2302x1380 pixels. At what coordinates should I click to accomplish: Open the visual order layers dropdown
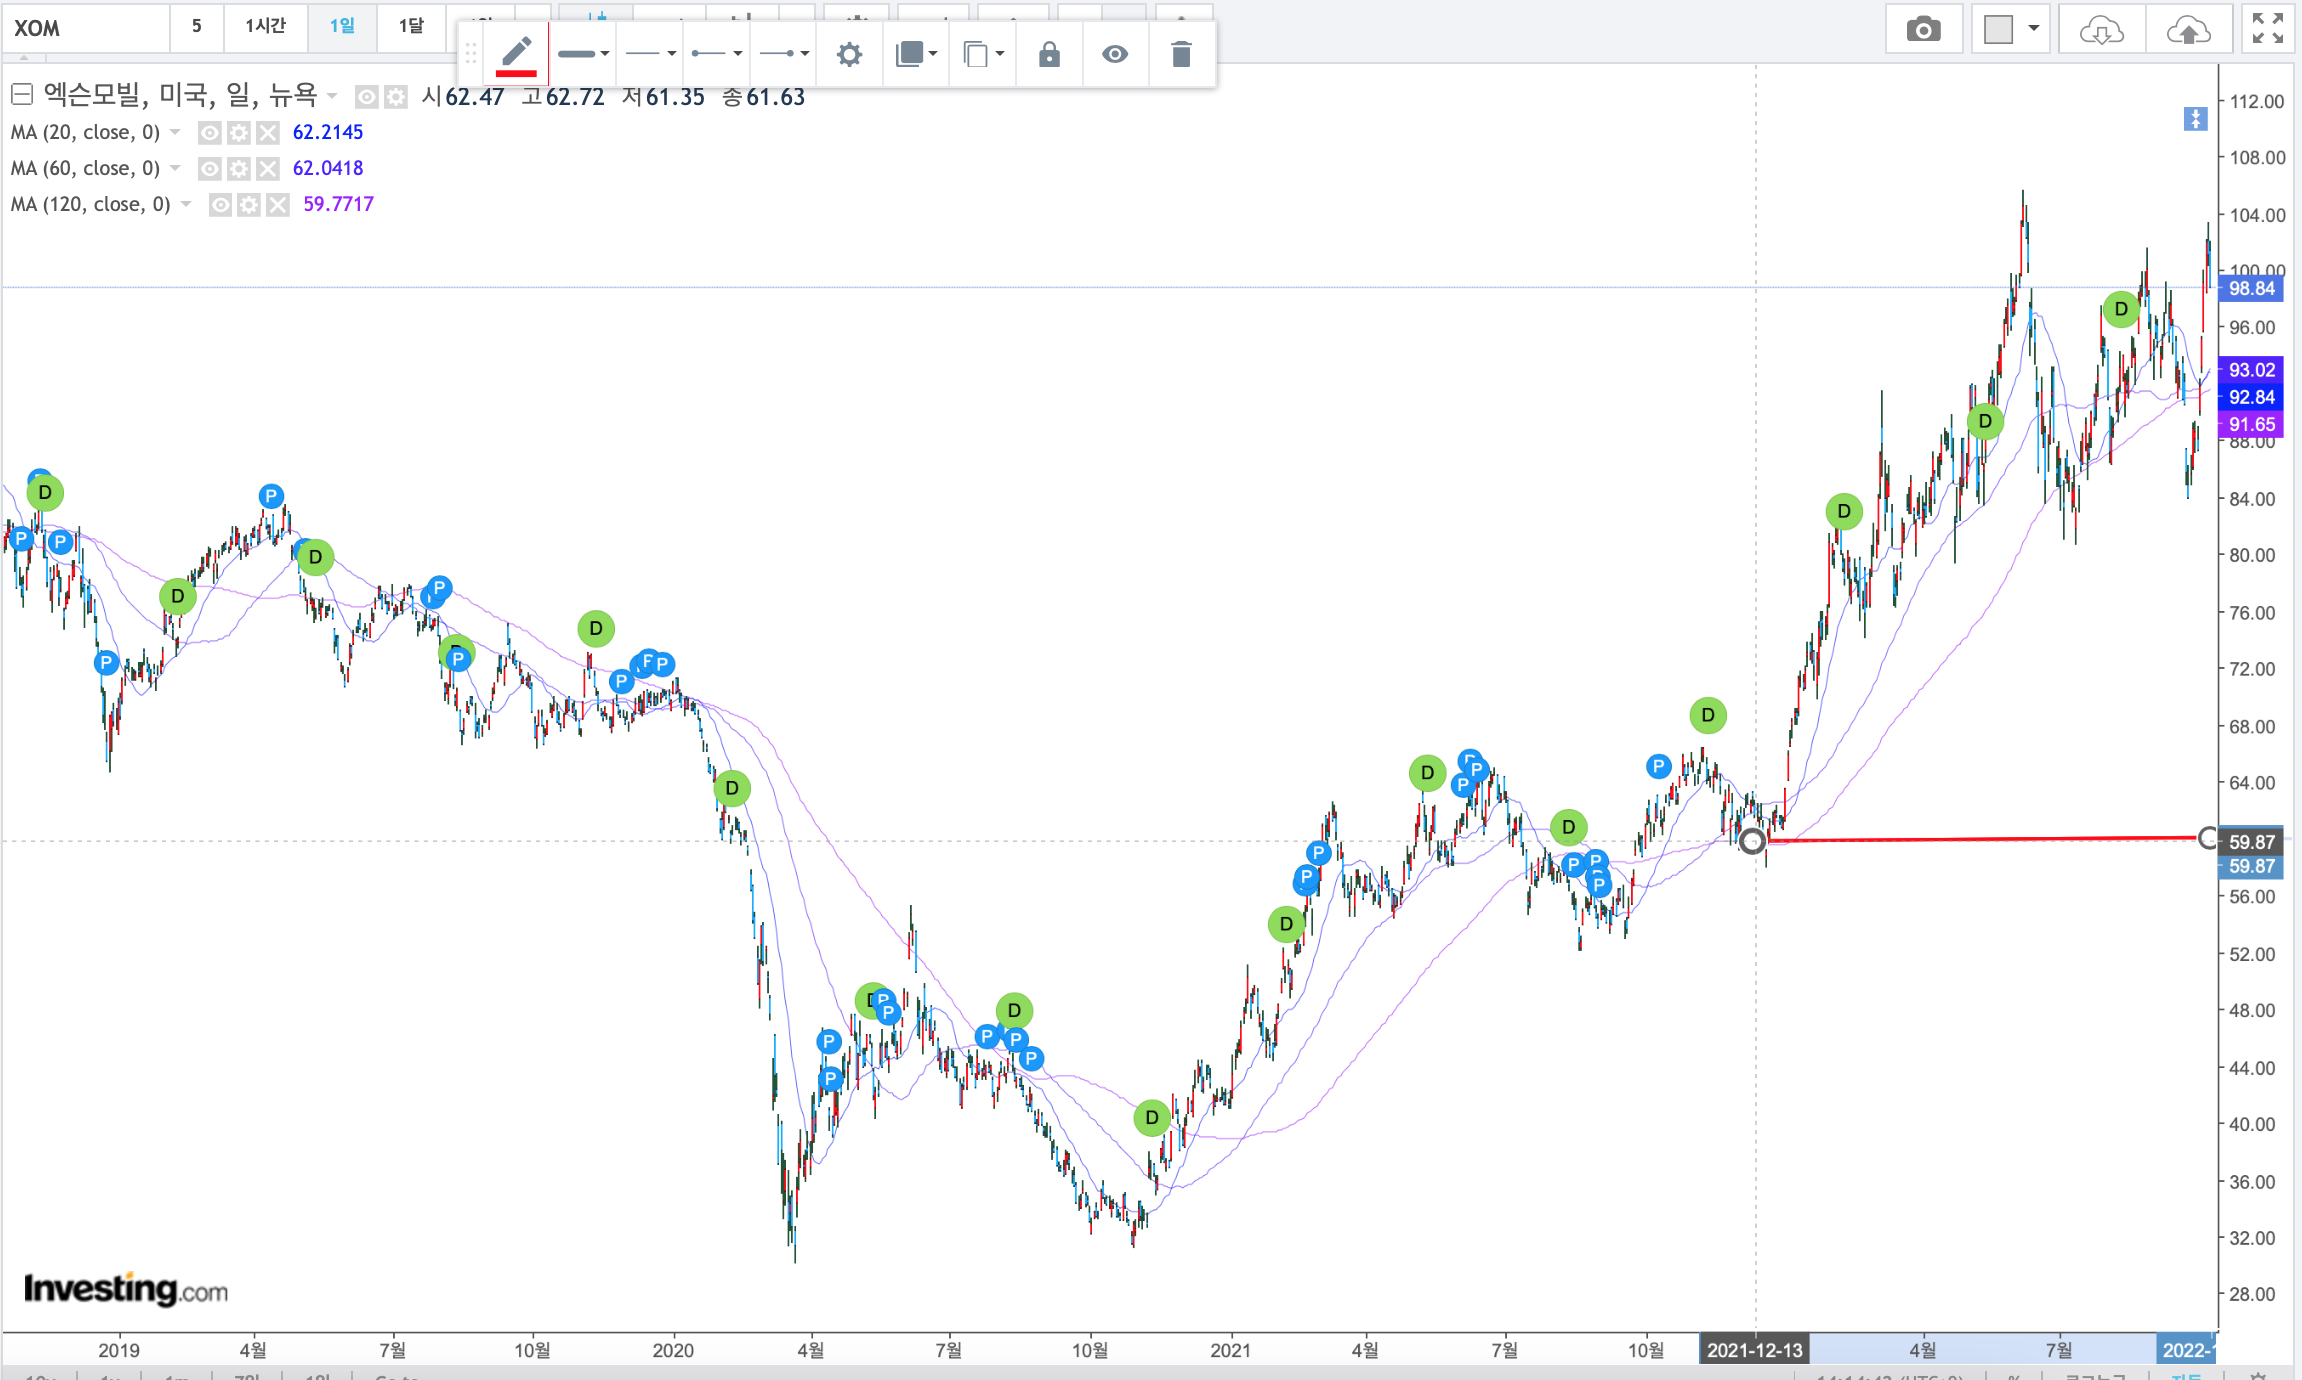click(916, 54)
